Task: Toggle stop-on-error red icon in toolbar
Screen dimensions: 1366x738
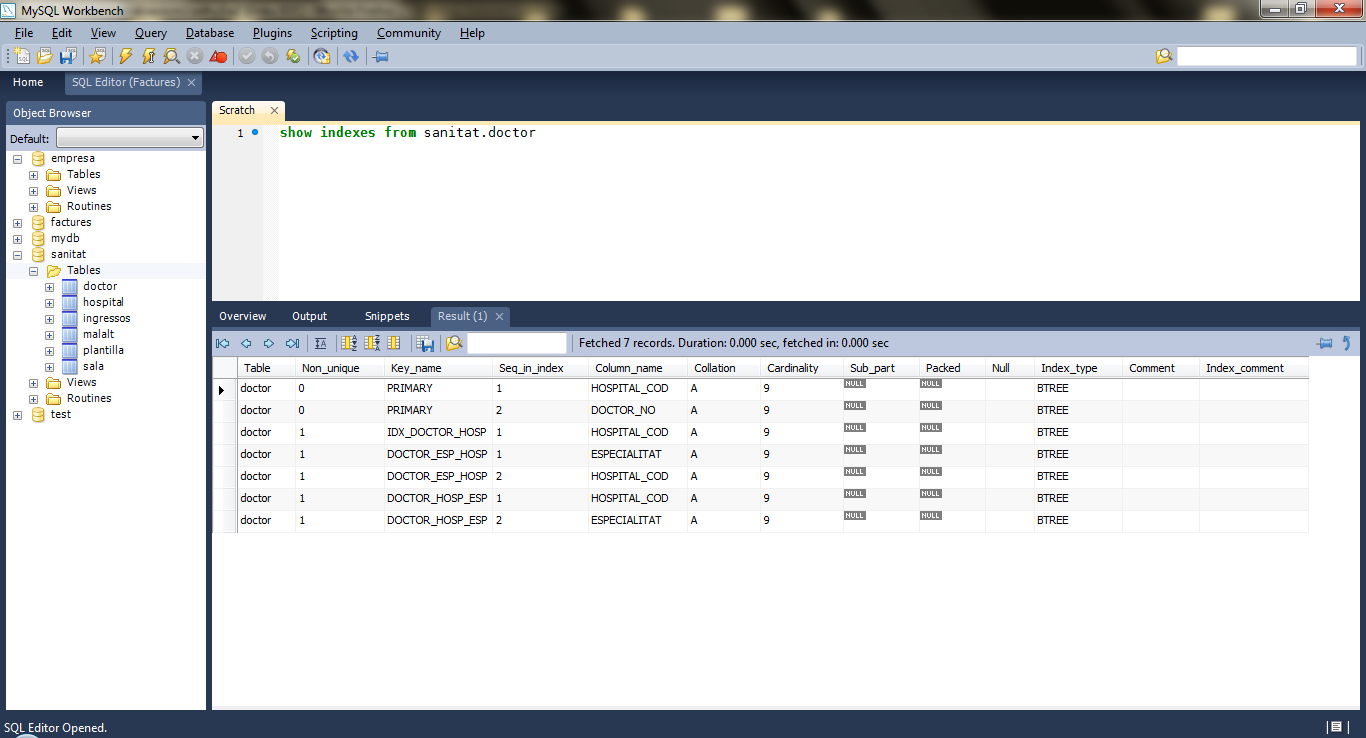Action: (218, 56)
